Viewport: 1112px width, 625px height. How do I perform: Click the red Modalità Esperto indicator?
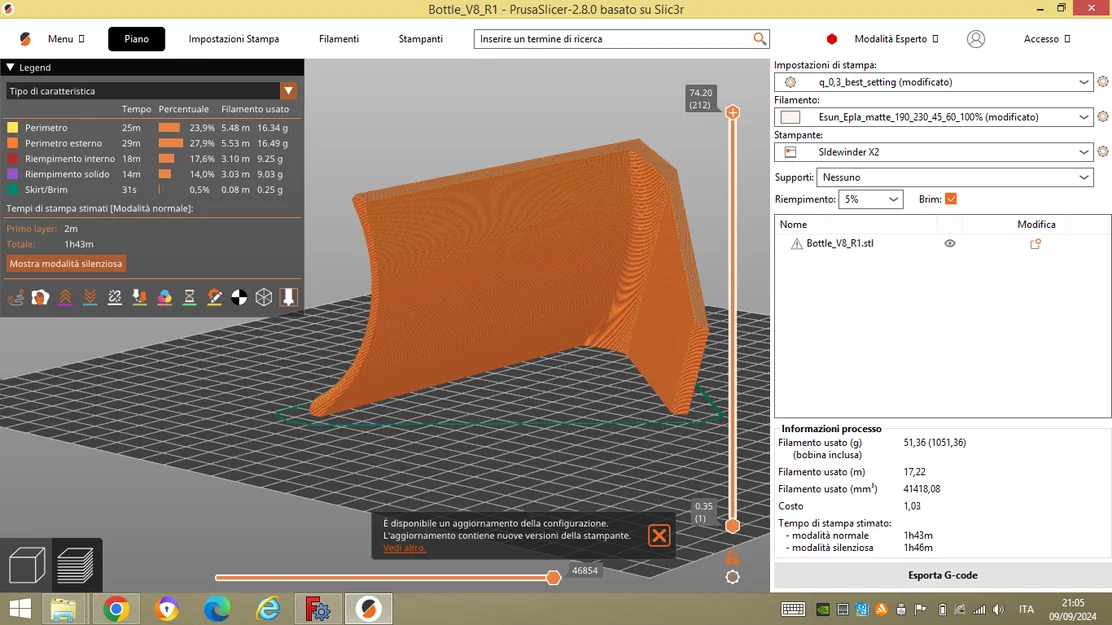coord(832,39)
